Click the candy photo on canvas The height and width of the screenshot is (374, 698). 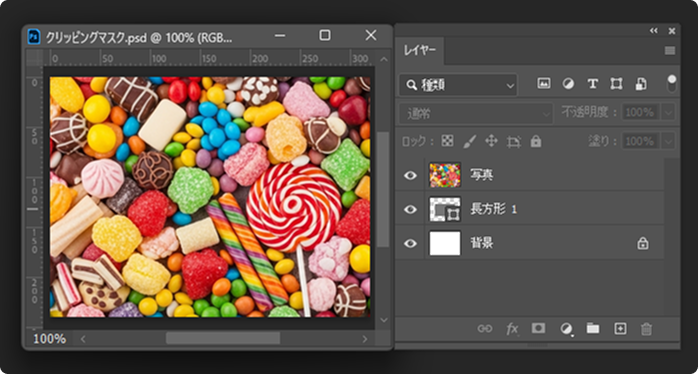pyautogui.click(x=210, y=197)
